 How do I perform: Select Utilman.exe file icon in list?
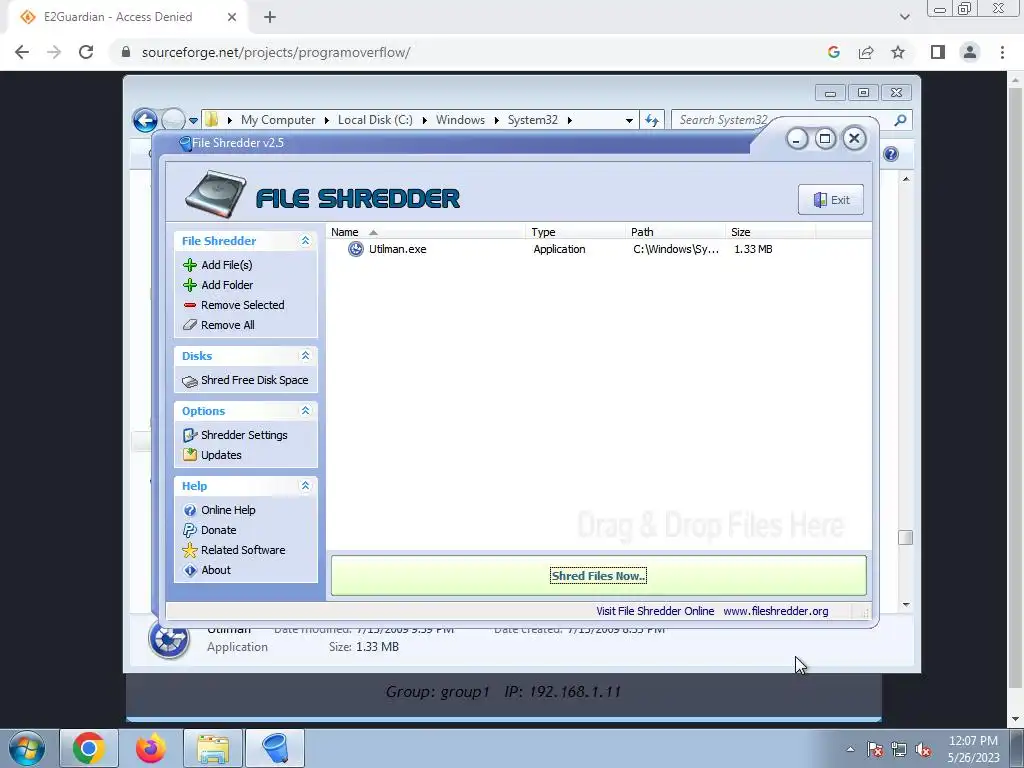click(x=355, y=249)
